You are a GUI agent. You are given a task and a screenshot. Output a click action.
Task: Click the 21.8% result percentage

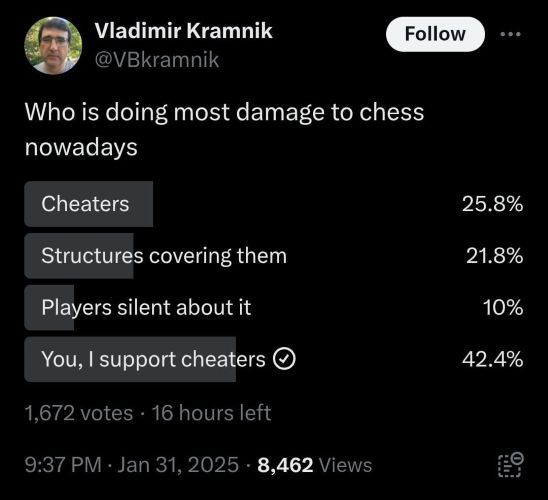[495, 256]
